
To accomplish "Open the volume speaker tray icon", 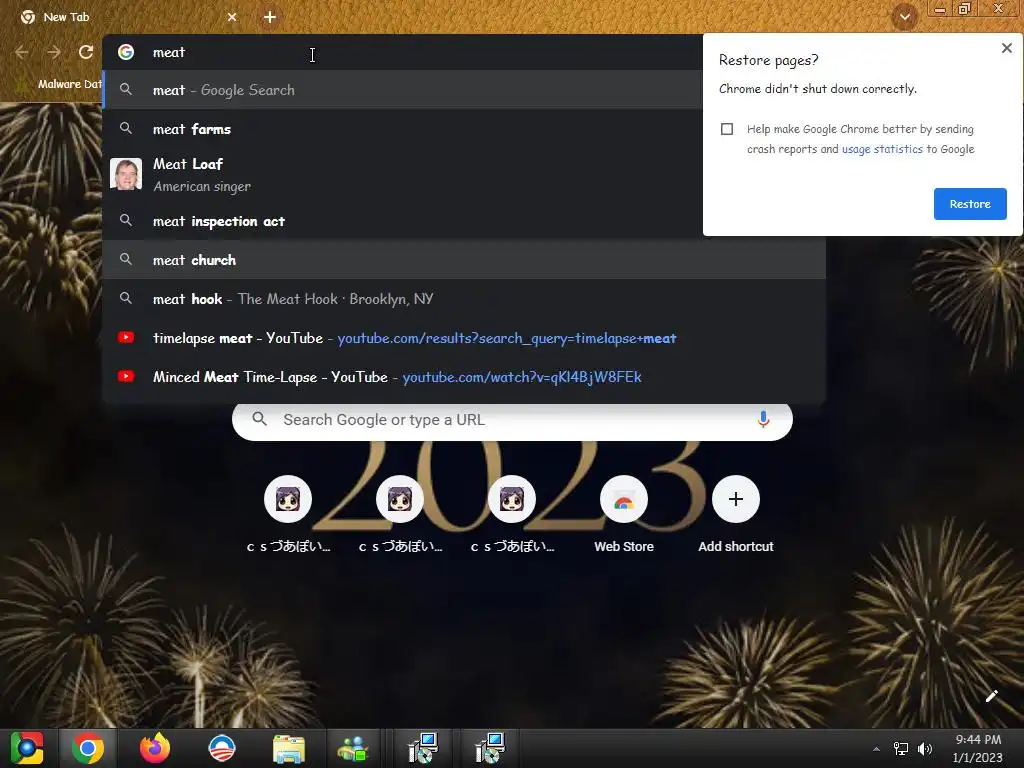I will (x=925, y=749).
